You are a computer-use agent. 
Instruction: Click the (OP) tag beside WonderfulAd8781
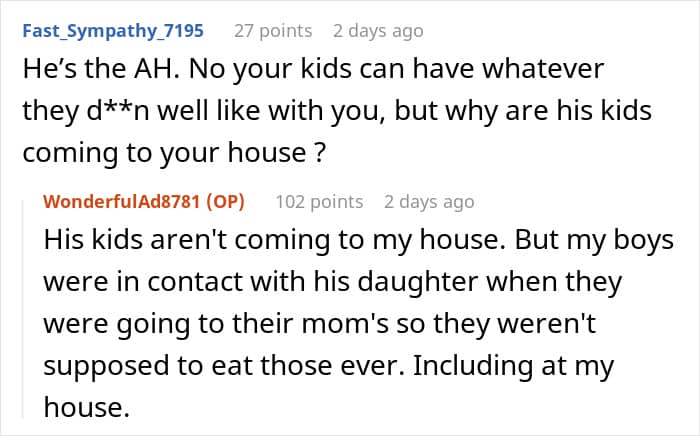coord(225,202)
